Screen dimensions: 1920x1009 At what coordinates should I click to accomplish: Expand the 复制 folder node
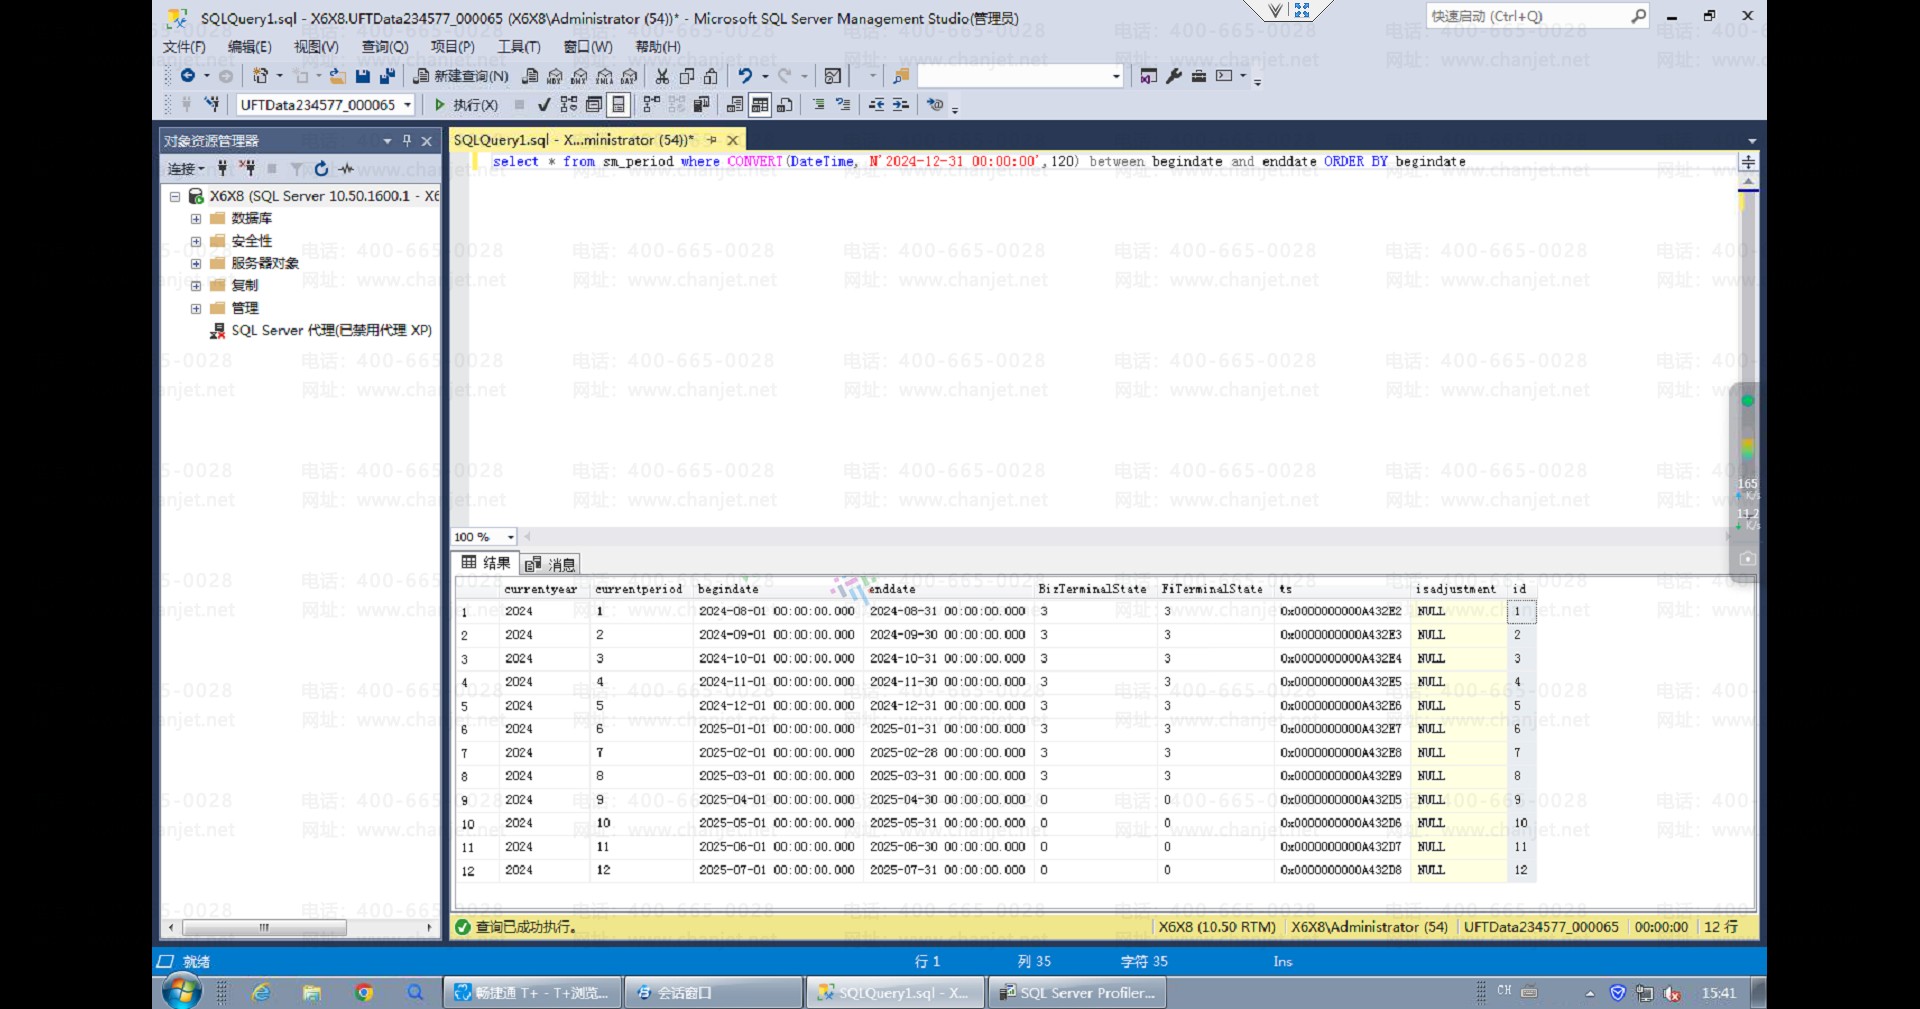pos(196,285)
